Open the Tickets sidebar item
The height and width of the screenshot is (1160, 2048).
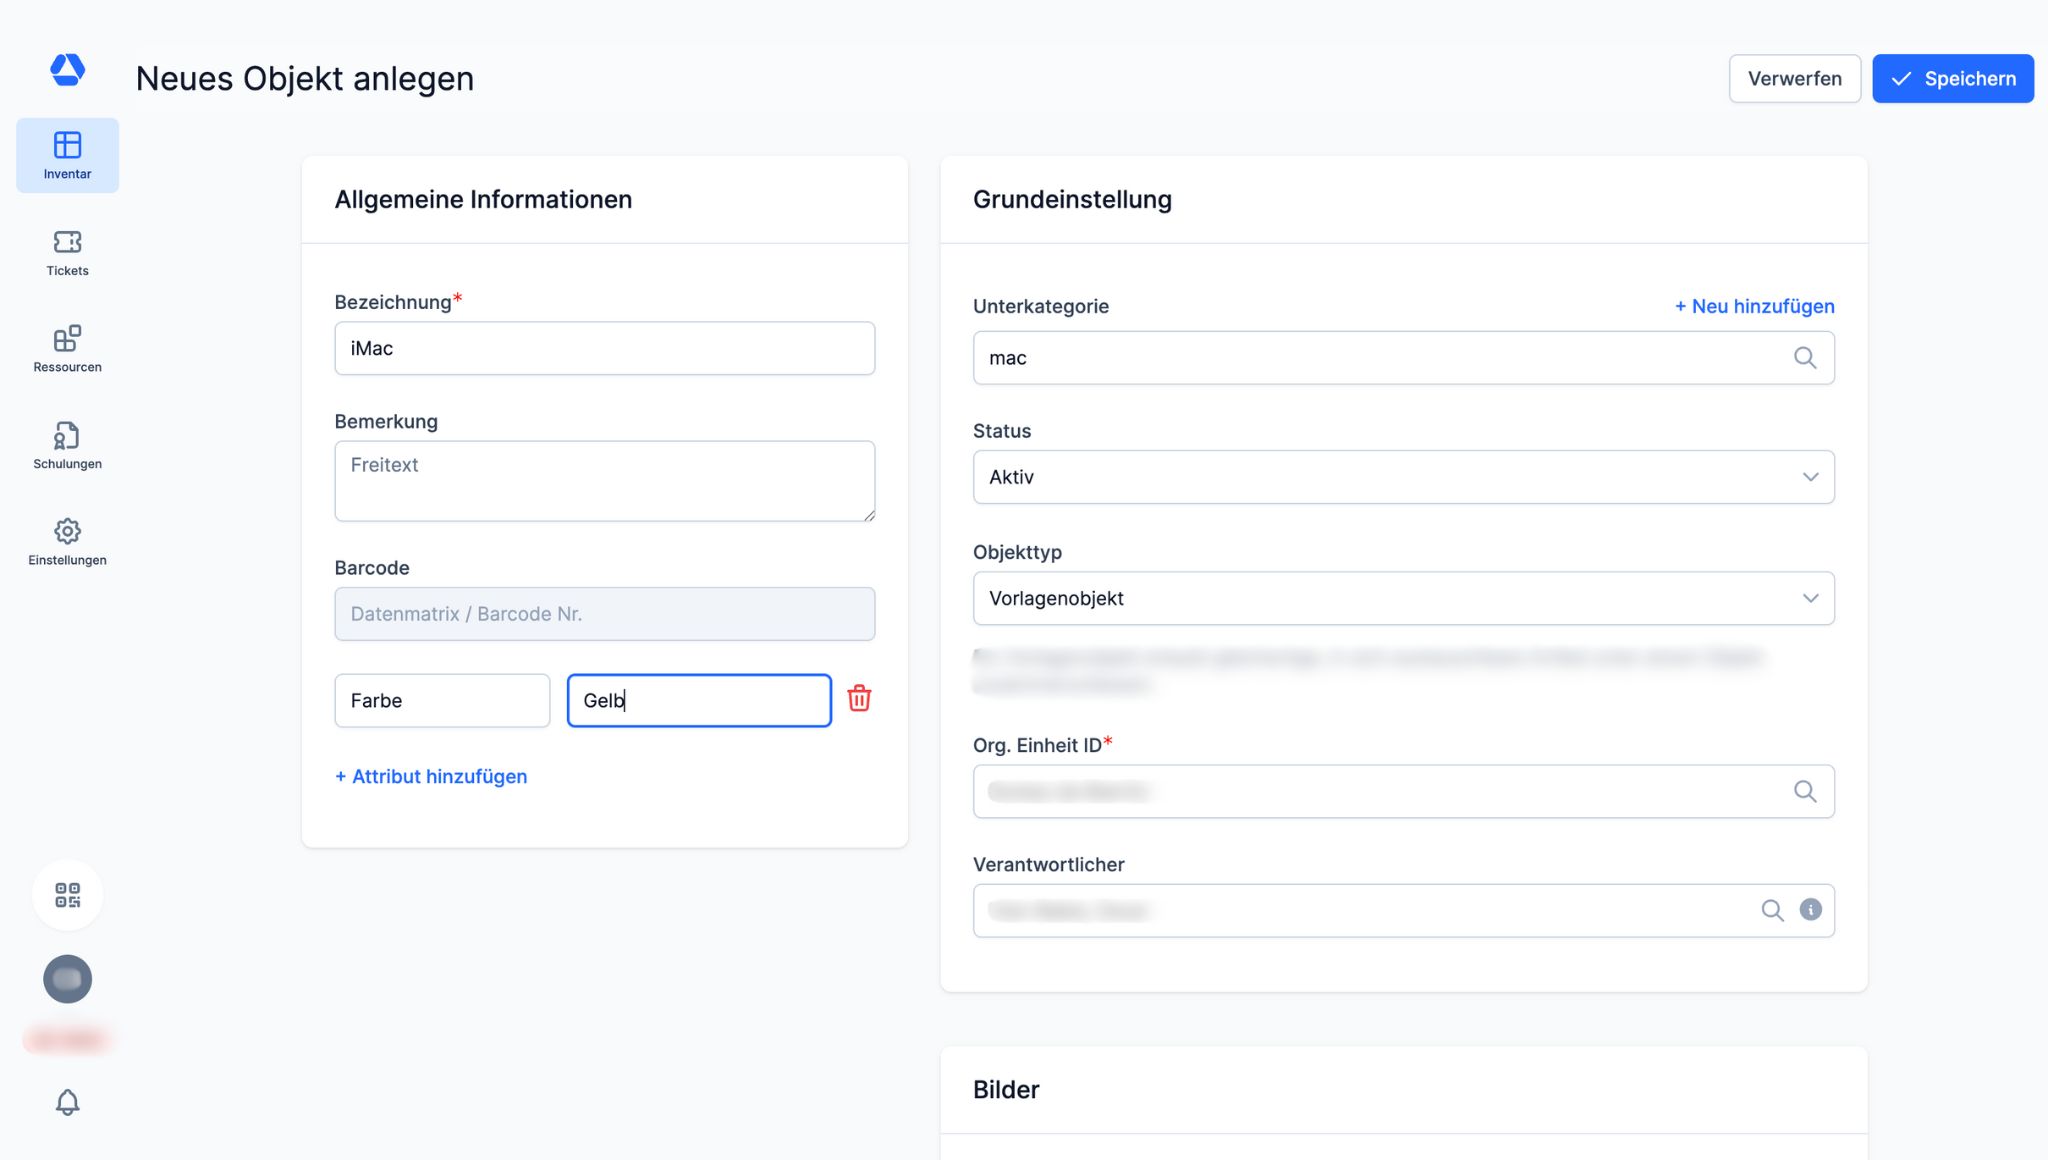pyautogui.click(x=67, y=252)
